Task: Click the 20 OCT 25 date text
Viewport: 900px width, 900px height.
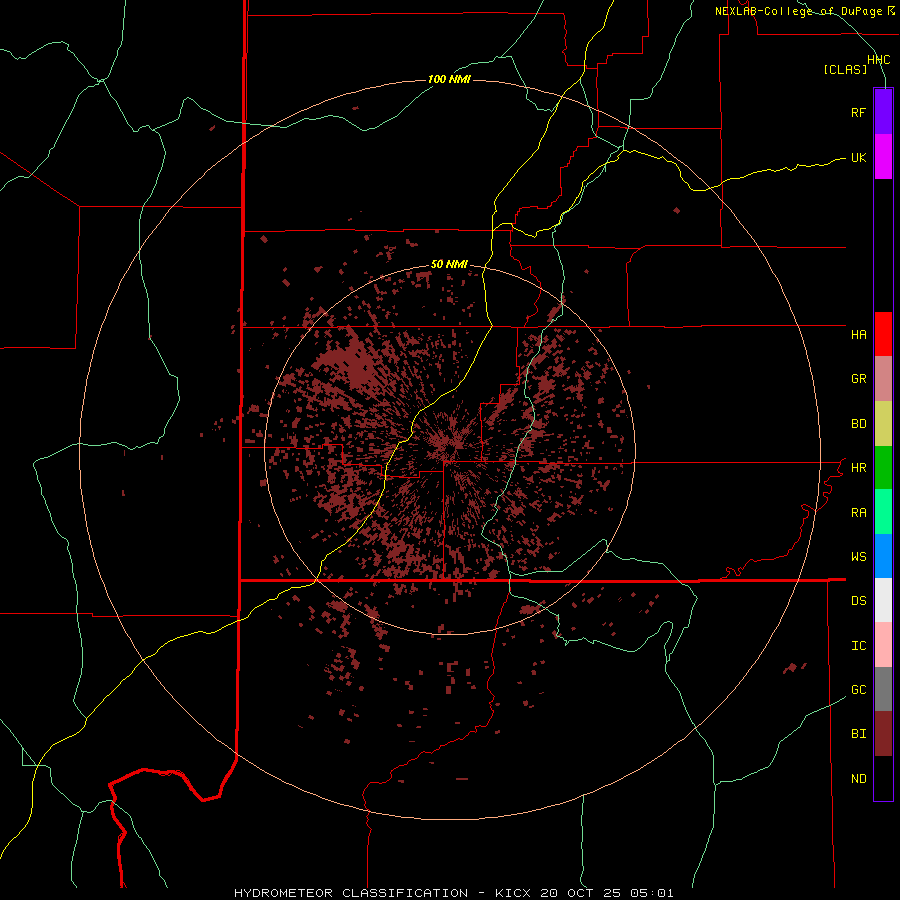Action: point(580,893)
